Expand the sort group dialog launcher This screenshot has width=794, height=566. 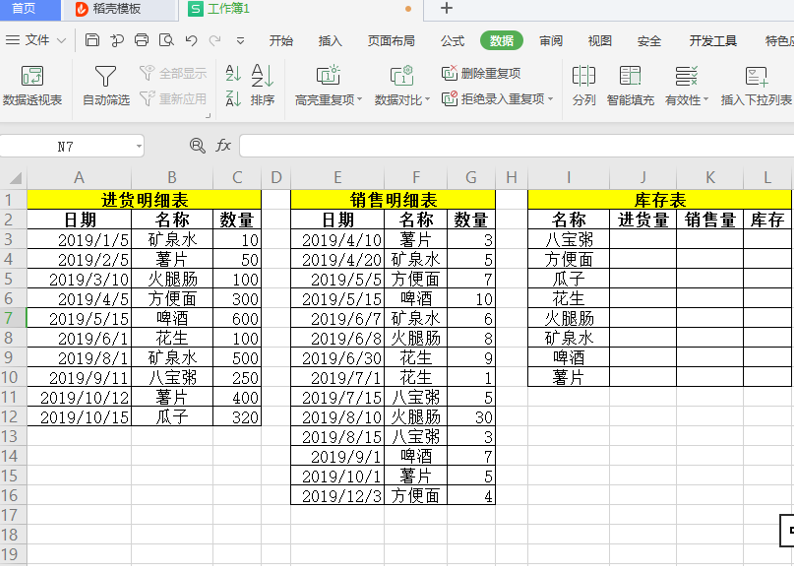(x=208, y=116)
